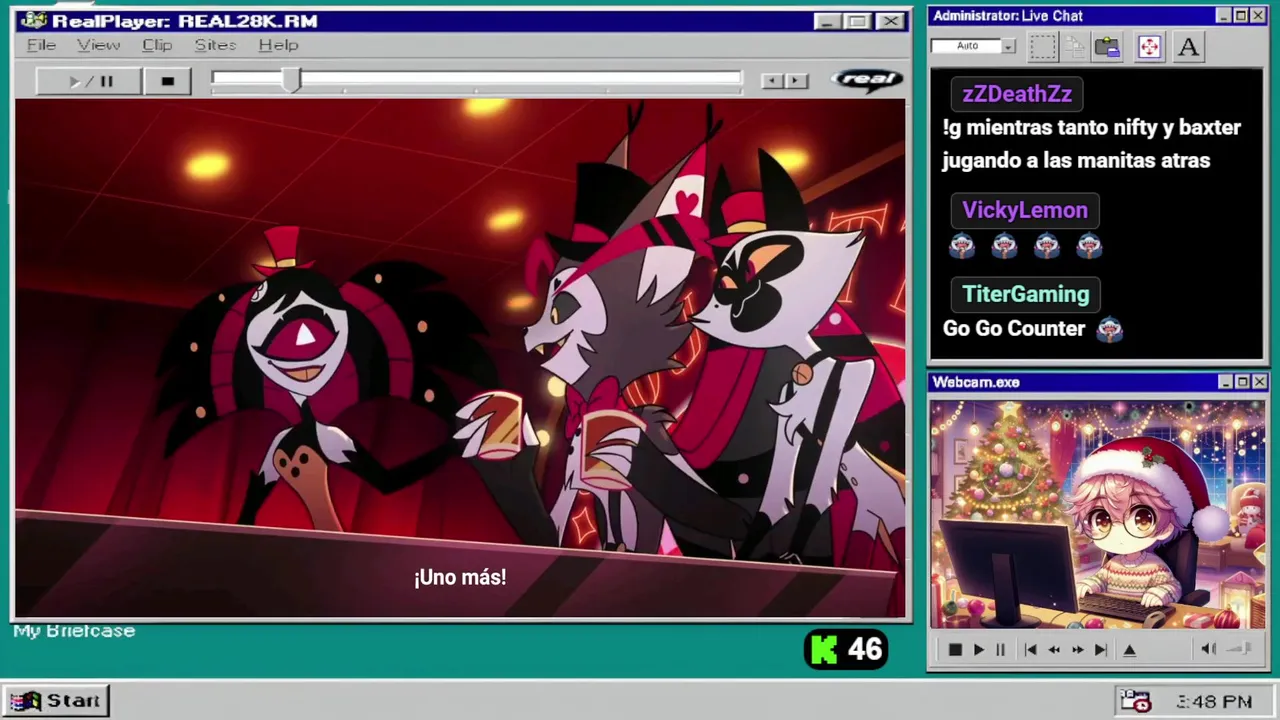The height and width of the screenshot is (720, 1280).
Task: Click first emote under VickyLemon
Action: 962,245
